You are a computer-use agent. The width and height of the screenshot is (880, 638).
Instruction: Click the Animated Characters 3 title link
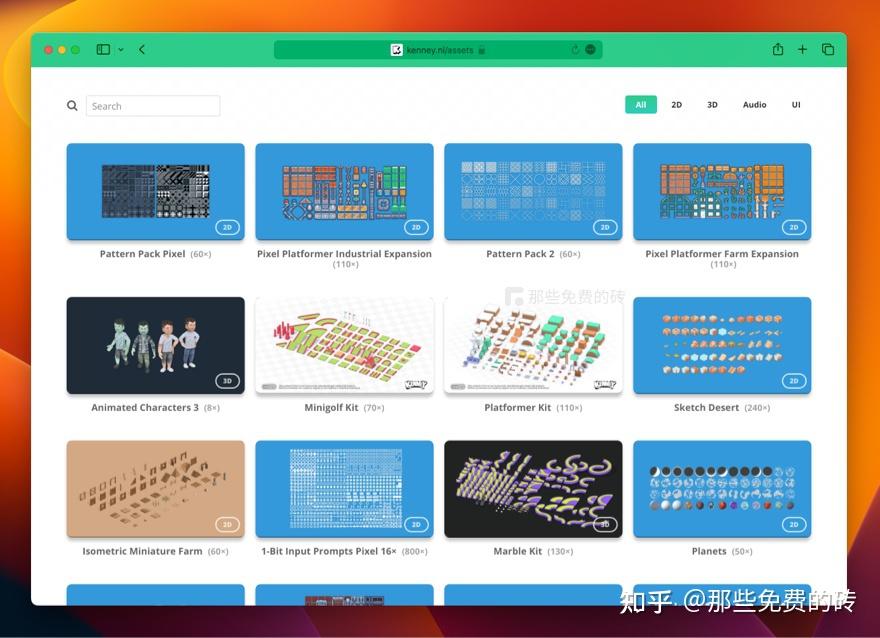145,407
